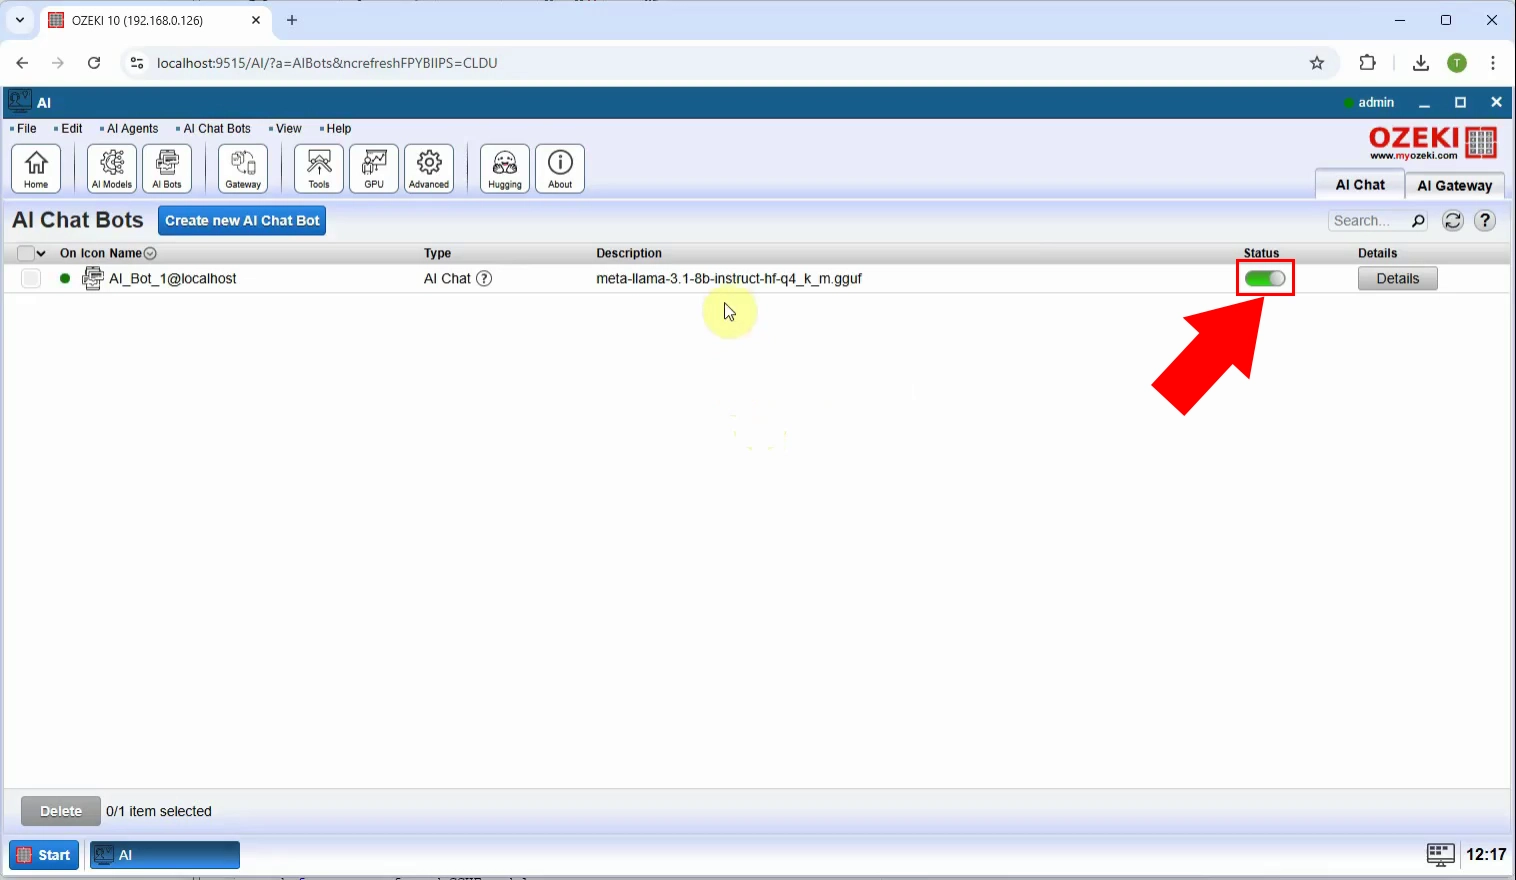
Task: Open the browser three-dot menu
Action: 1493,63
